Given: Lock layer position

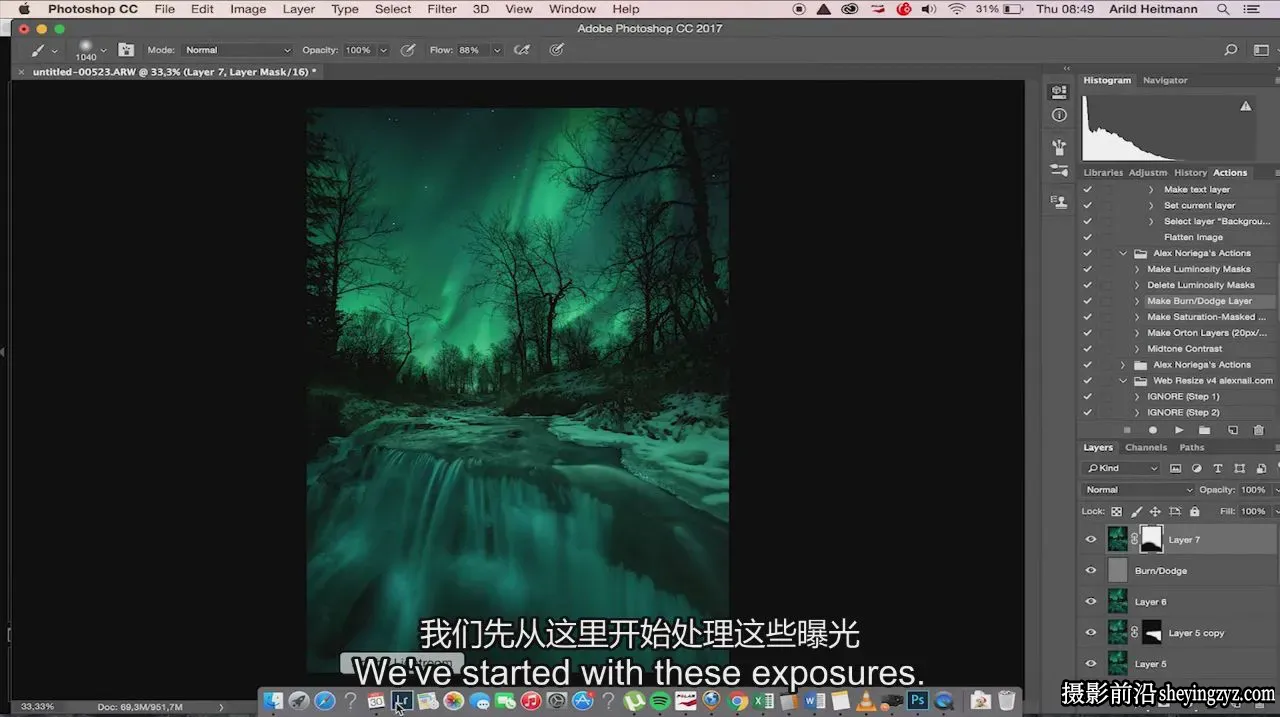Looking at the screenshot, I should tap(1155, 511).
